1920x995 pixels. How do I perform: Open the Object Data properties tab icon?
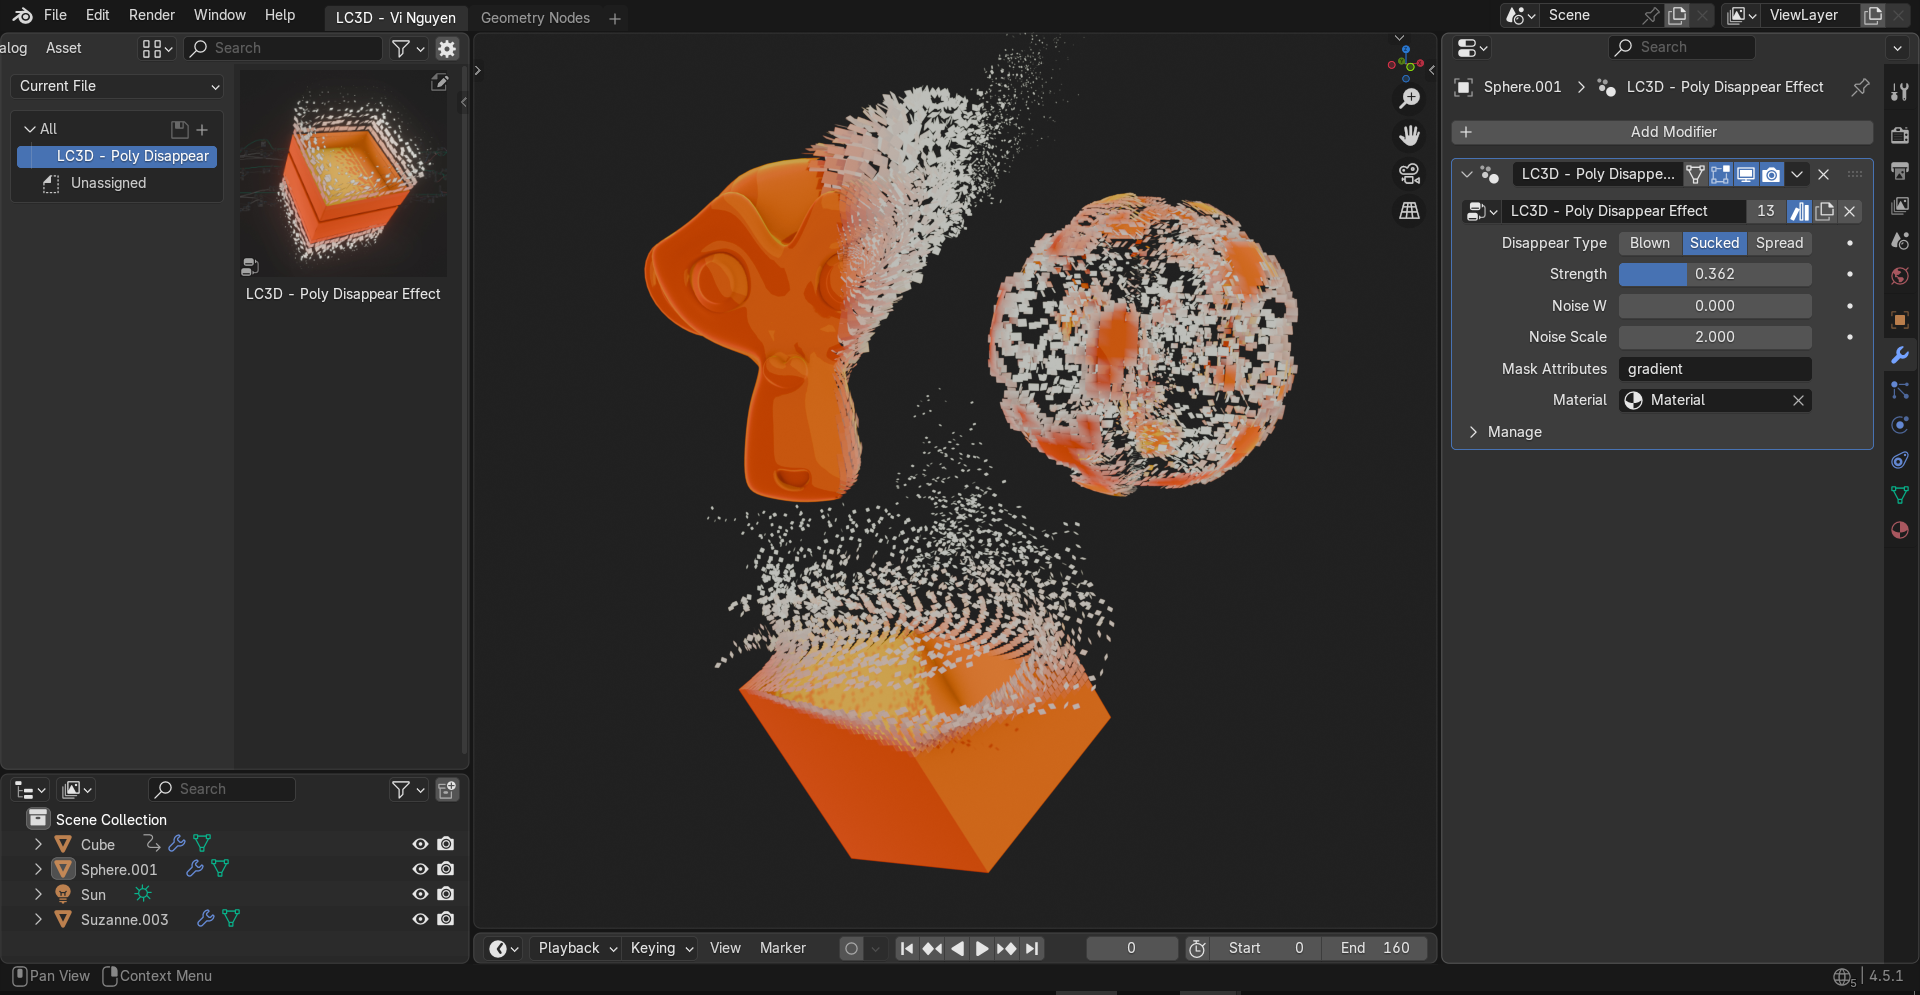click(1900, 495)
